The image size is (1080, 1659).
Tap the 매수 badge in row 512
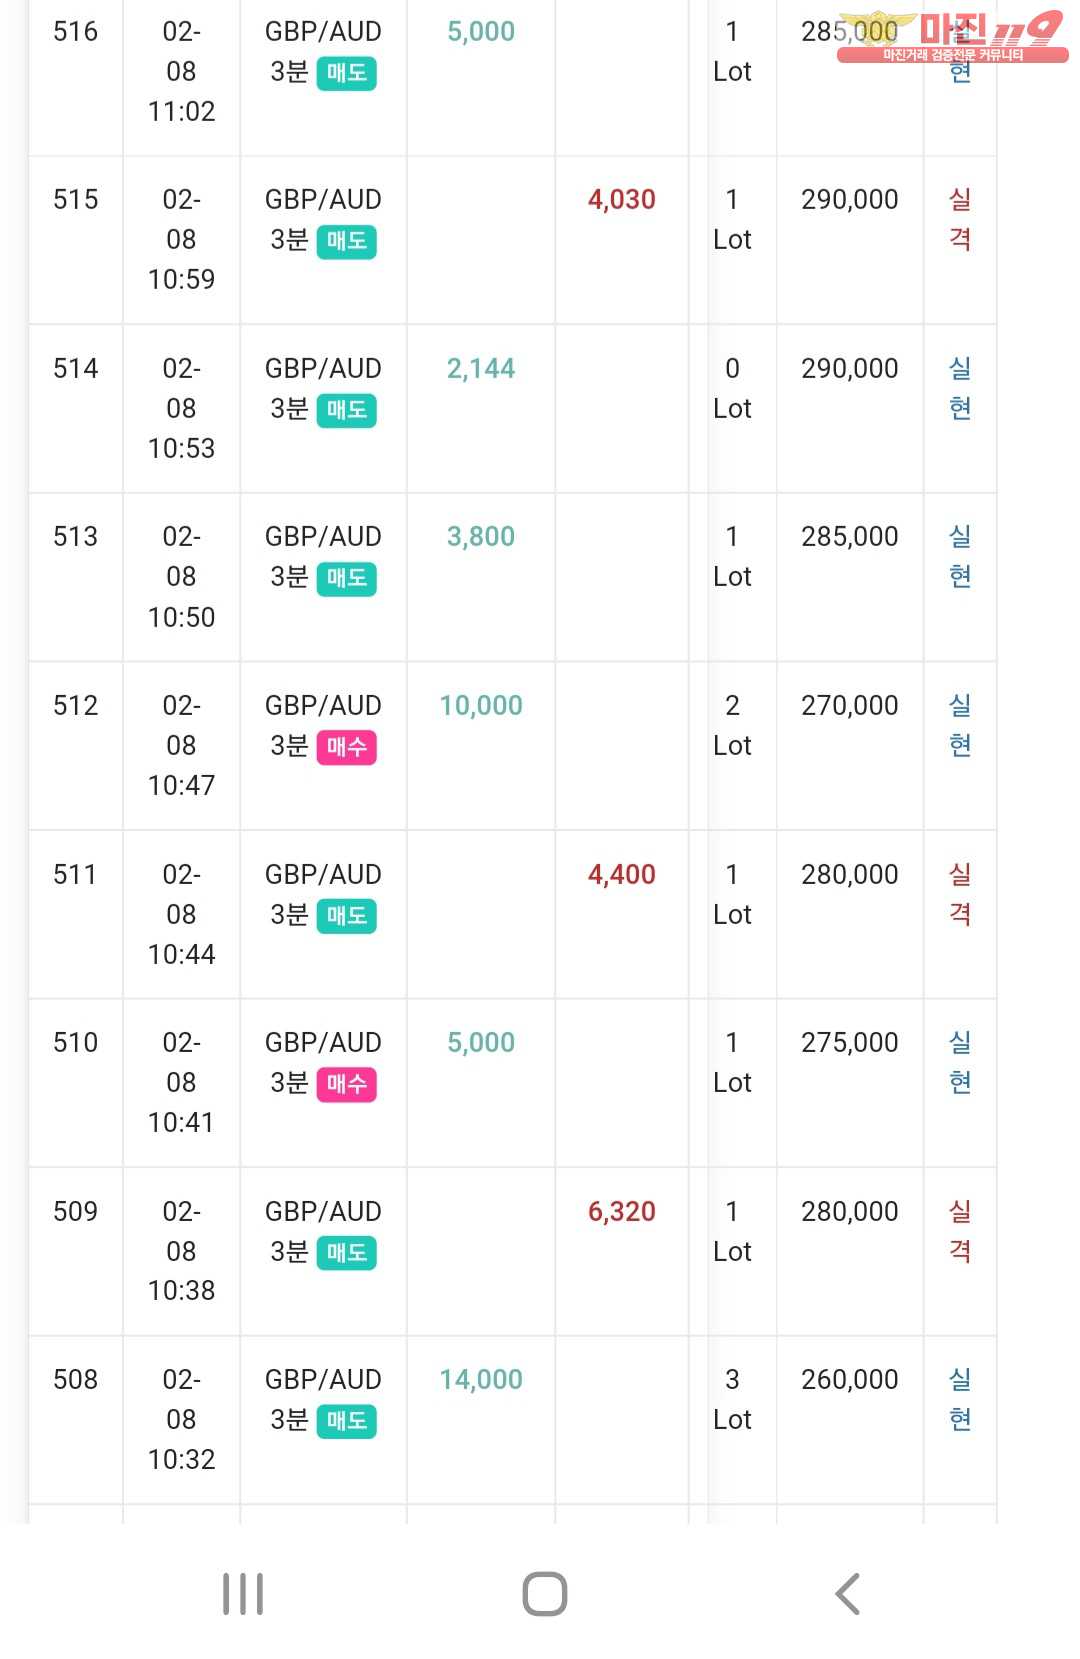pos(346,748)
